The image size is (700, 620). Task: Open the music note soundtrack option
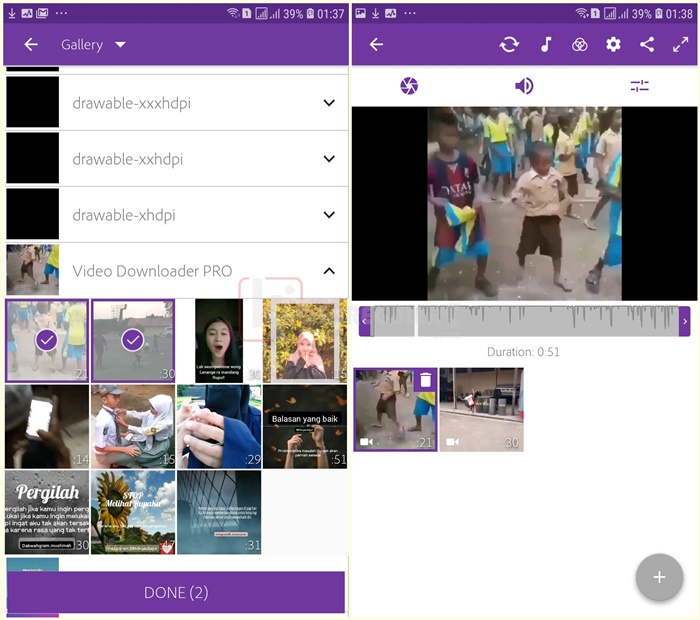coord(546,44)
